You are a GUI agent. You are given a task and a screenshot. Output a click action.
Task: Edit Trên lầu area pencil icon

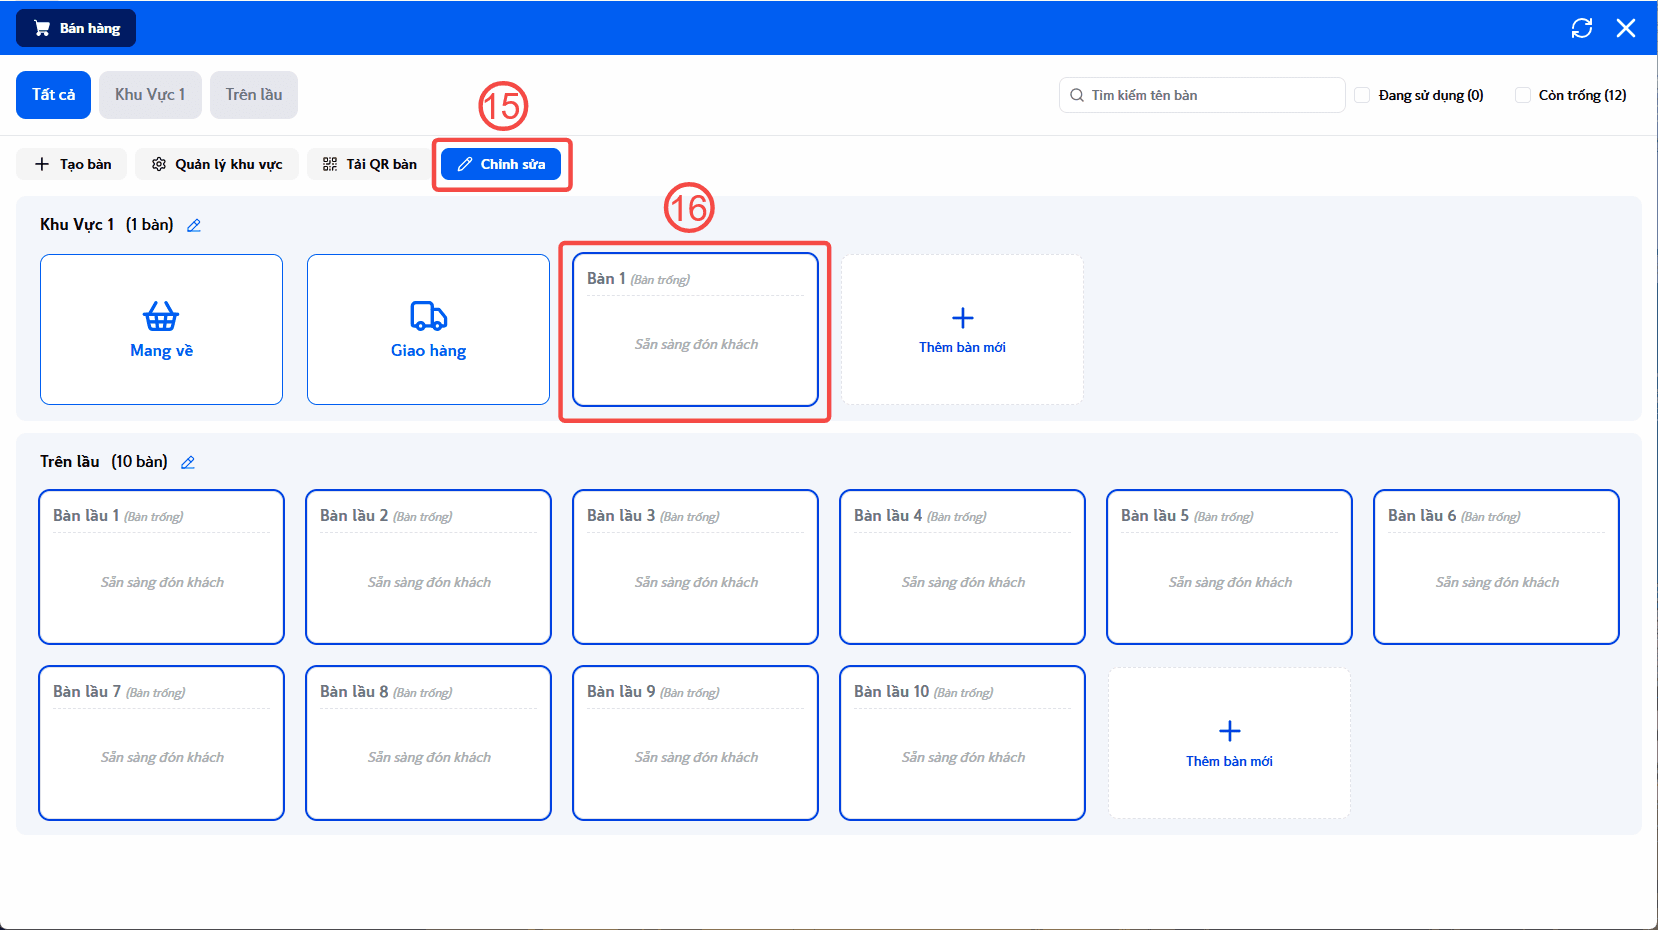pyautogui.click(x=188, y=462)
